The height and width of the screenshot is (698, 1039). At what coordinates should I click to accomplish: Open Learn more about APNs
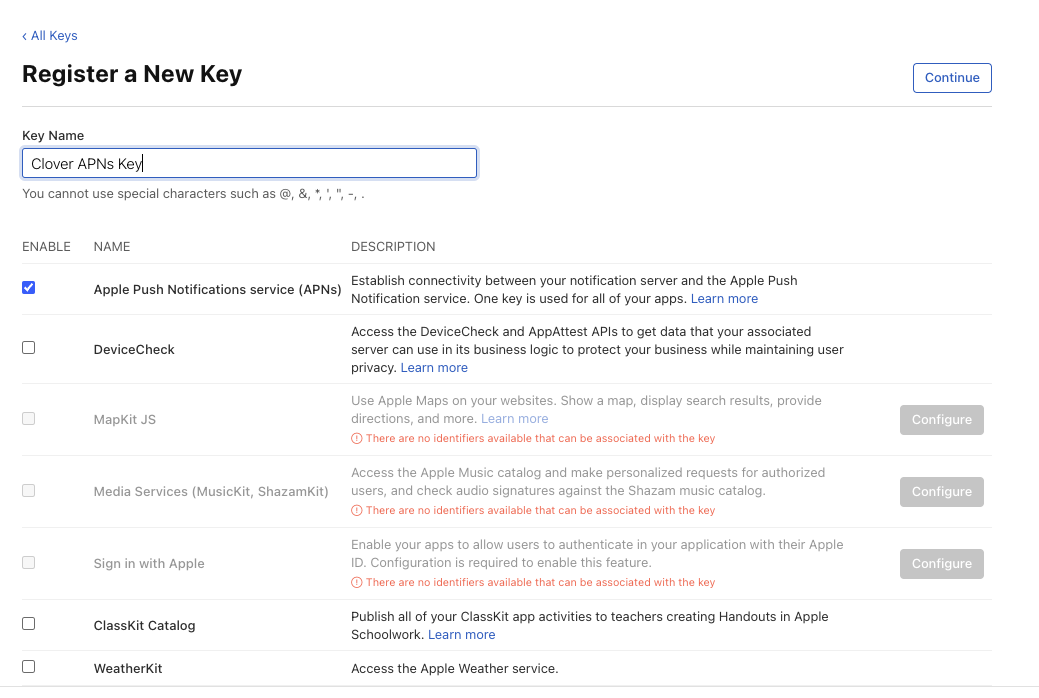[724, 298]
